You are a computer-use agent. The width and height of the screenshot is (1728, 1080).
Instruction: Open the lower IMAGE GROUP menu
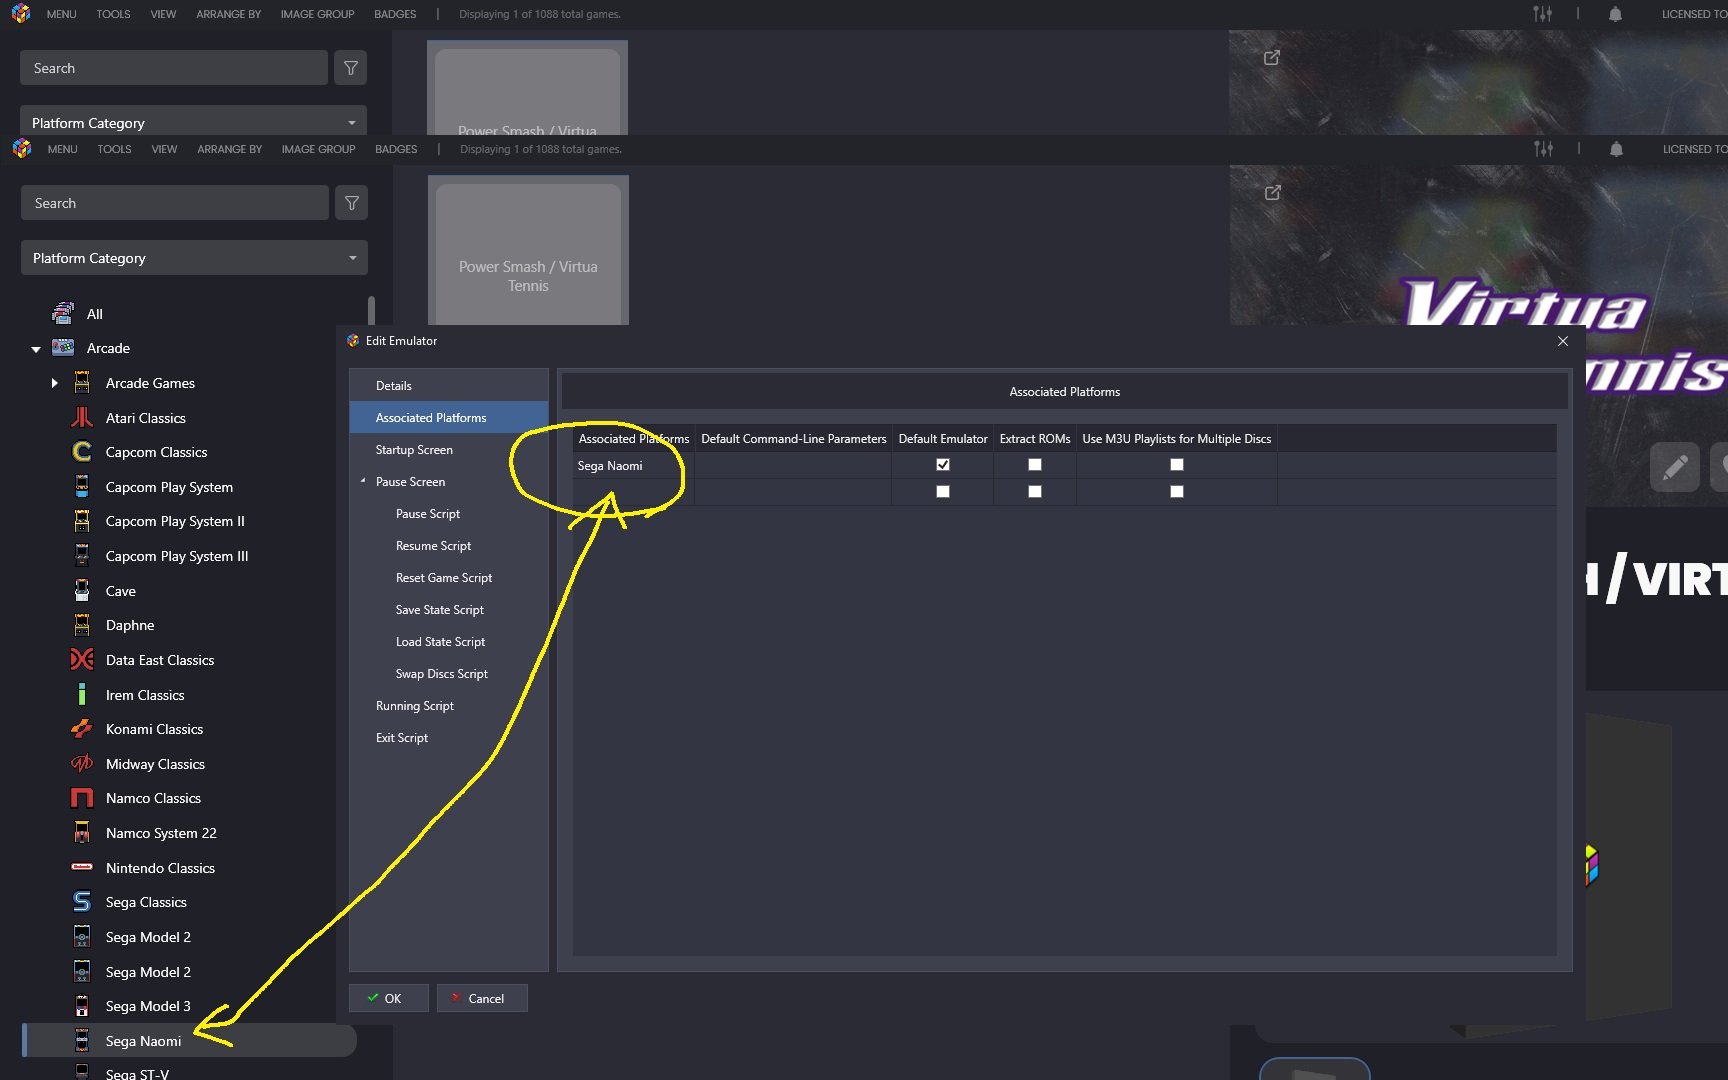[x=318, y=149]
